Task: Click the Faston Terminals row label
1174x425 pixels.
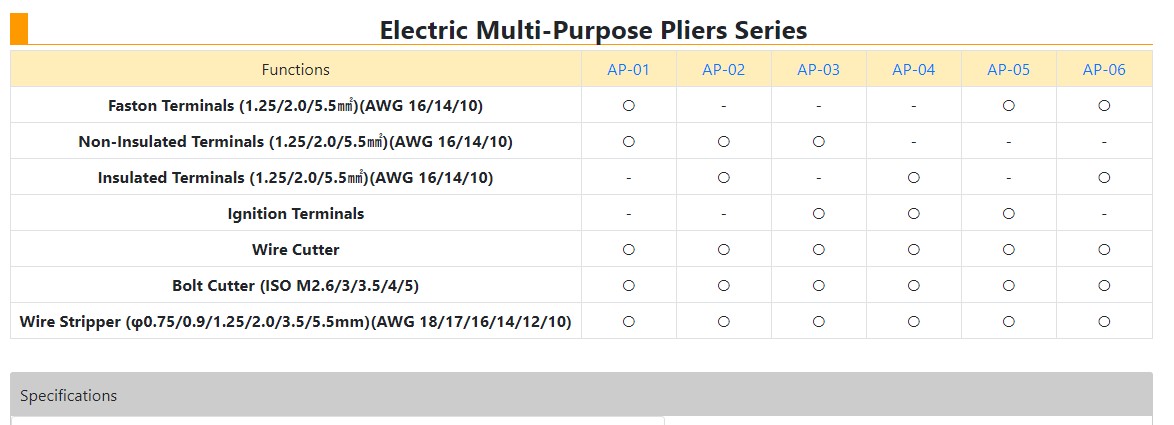Action: pyautogui.click(x=296, y=106)
